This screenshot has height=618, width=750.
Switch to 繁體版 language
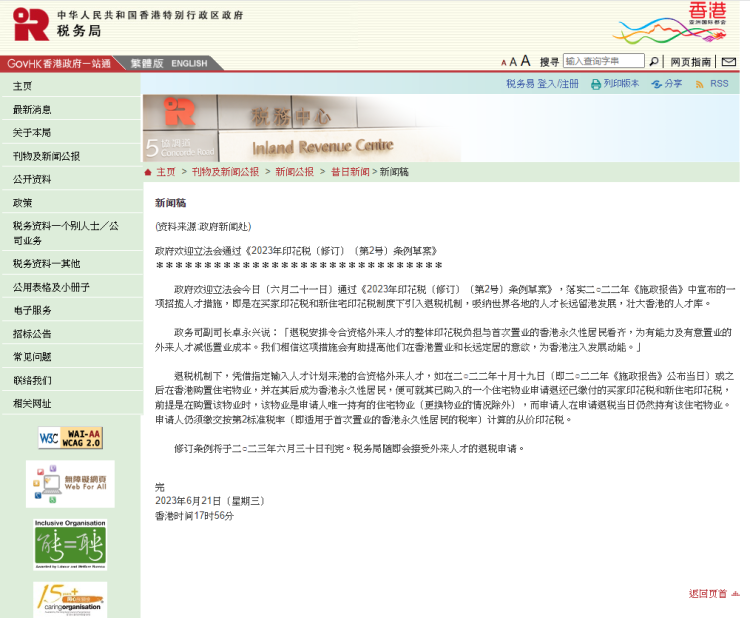tap(147, 63)
